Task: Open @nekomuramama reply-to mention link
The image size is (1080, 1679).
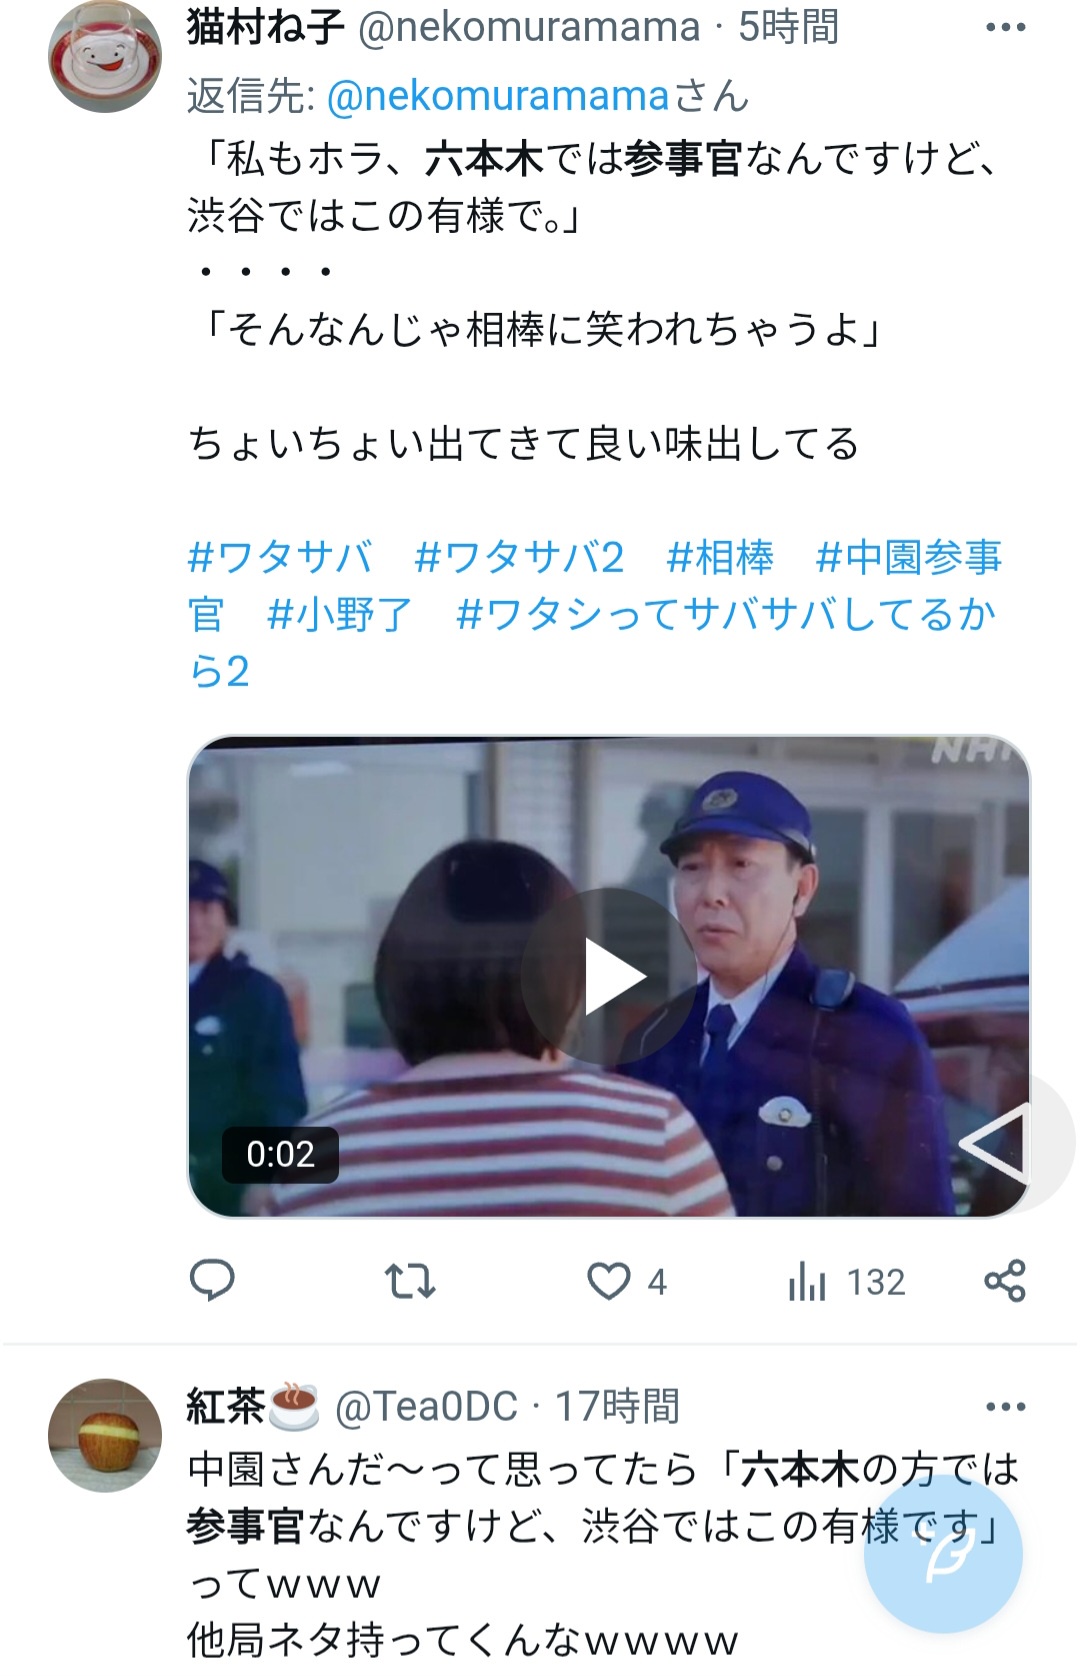Action: (x=497, y=96)
